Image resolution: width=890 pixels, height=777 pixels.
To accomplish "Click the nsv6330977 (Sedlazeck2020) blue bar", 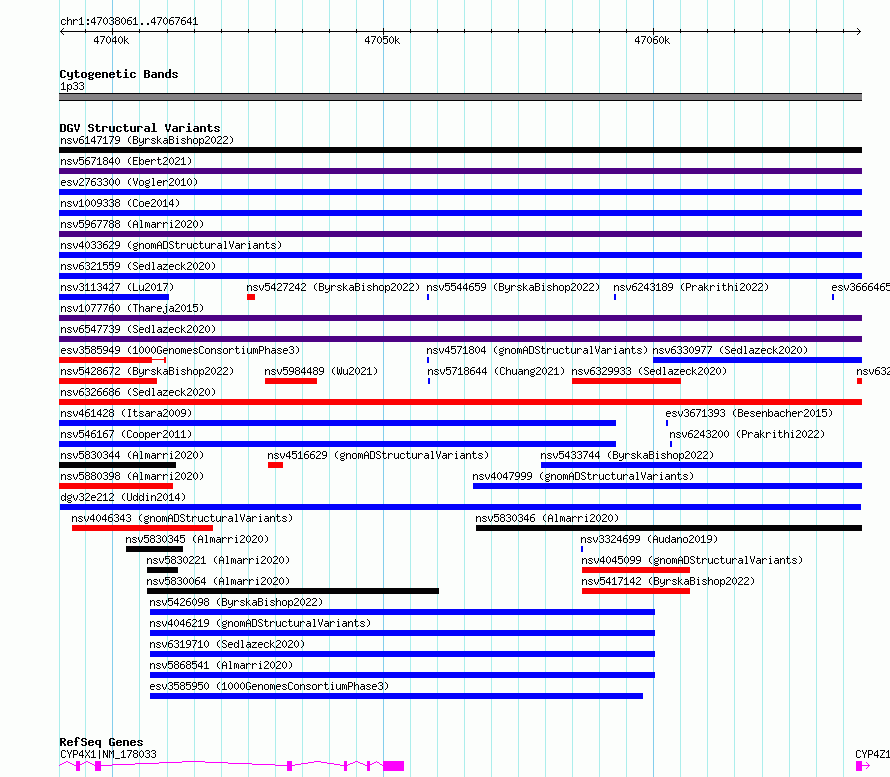I will tap(757, 360).
